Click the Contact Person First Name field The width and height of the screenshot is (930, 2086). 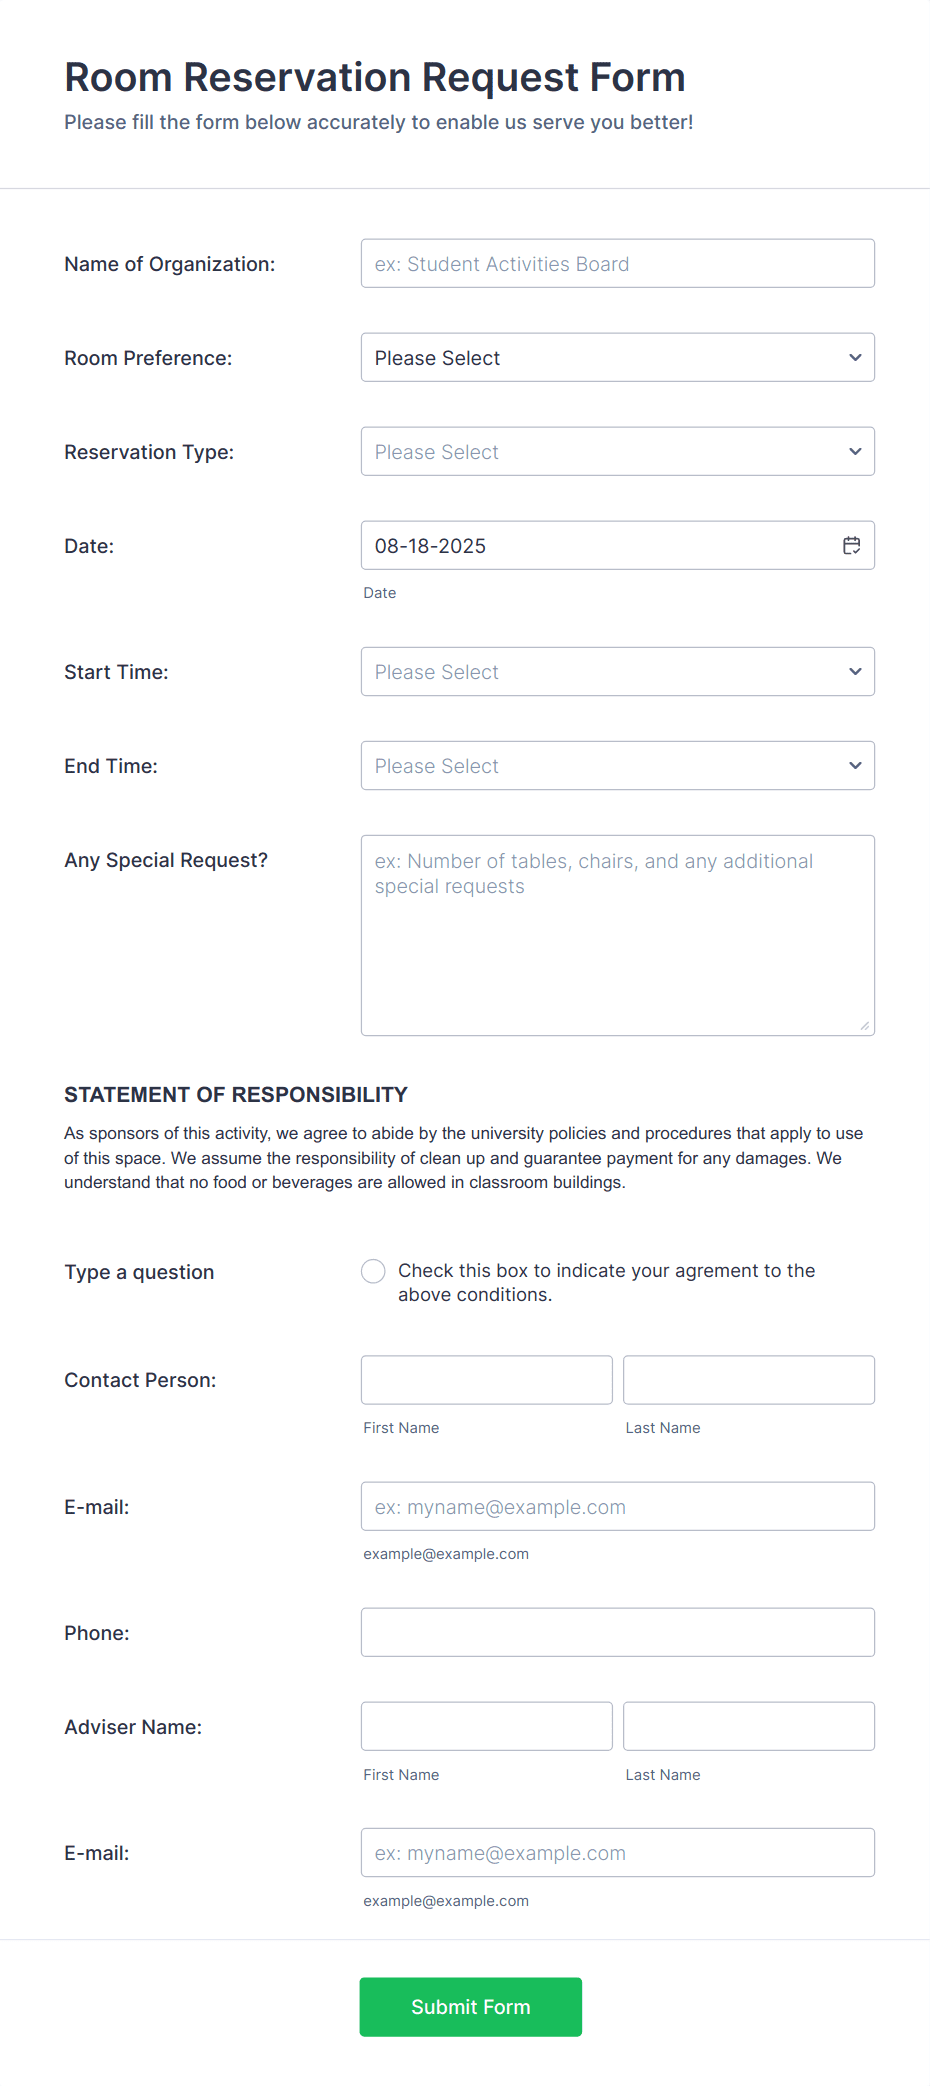click(486, 1379)
